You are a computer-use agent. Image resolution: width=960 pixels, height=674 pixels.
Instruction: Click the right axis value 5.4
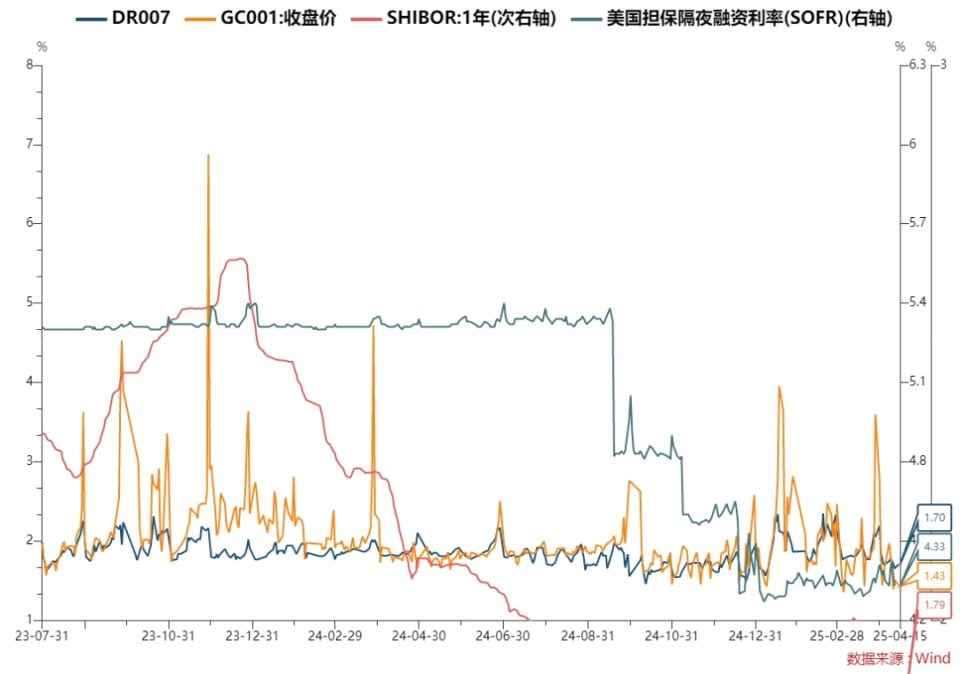(917, 302)
